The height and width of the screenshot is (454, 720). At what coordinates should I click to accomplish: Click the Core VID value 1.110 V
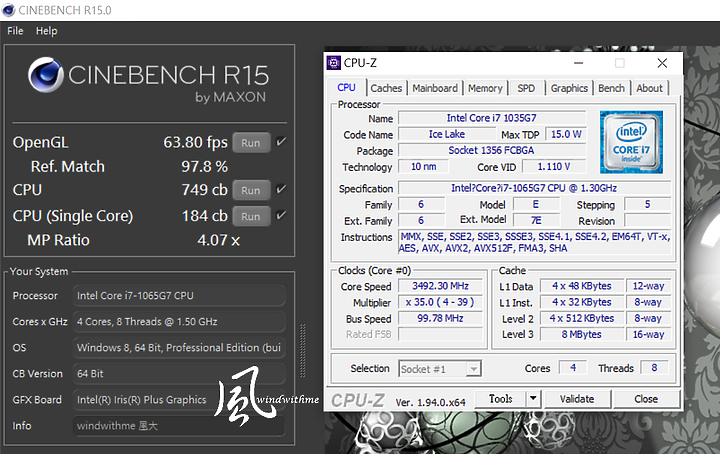coord(554,167)
